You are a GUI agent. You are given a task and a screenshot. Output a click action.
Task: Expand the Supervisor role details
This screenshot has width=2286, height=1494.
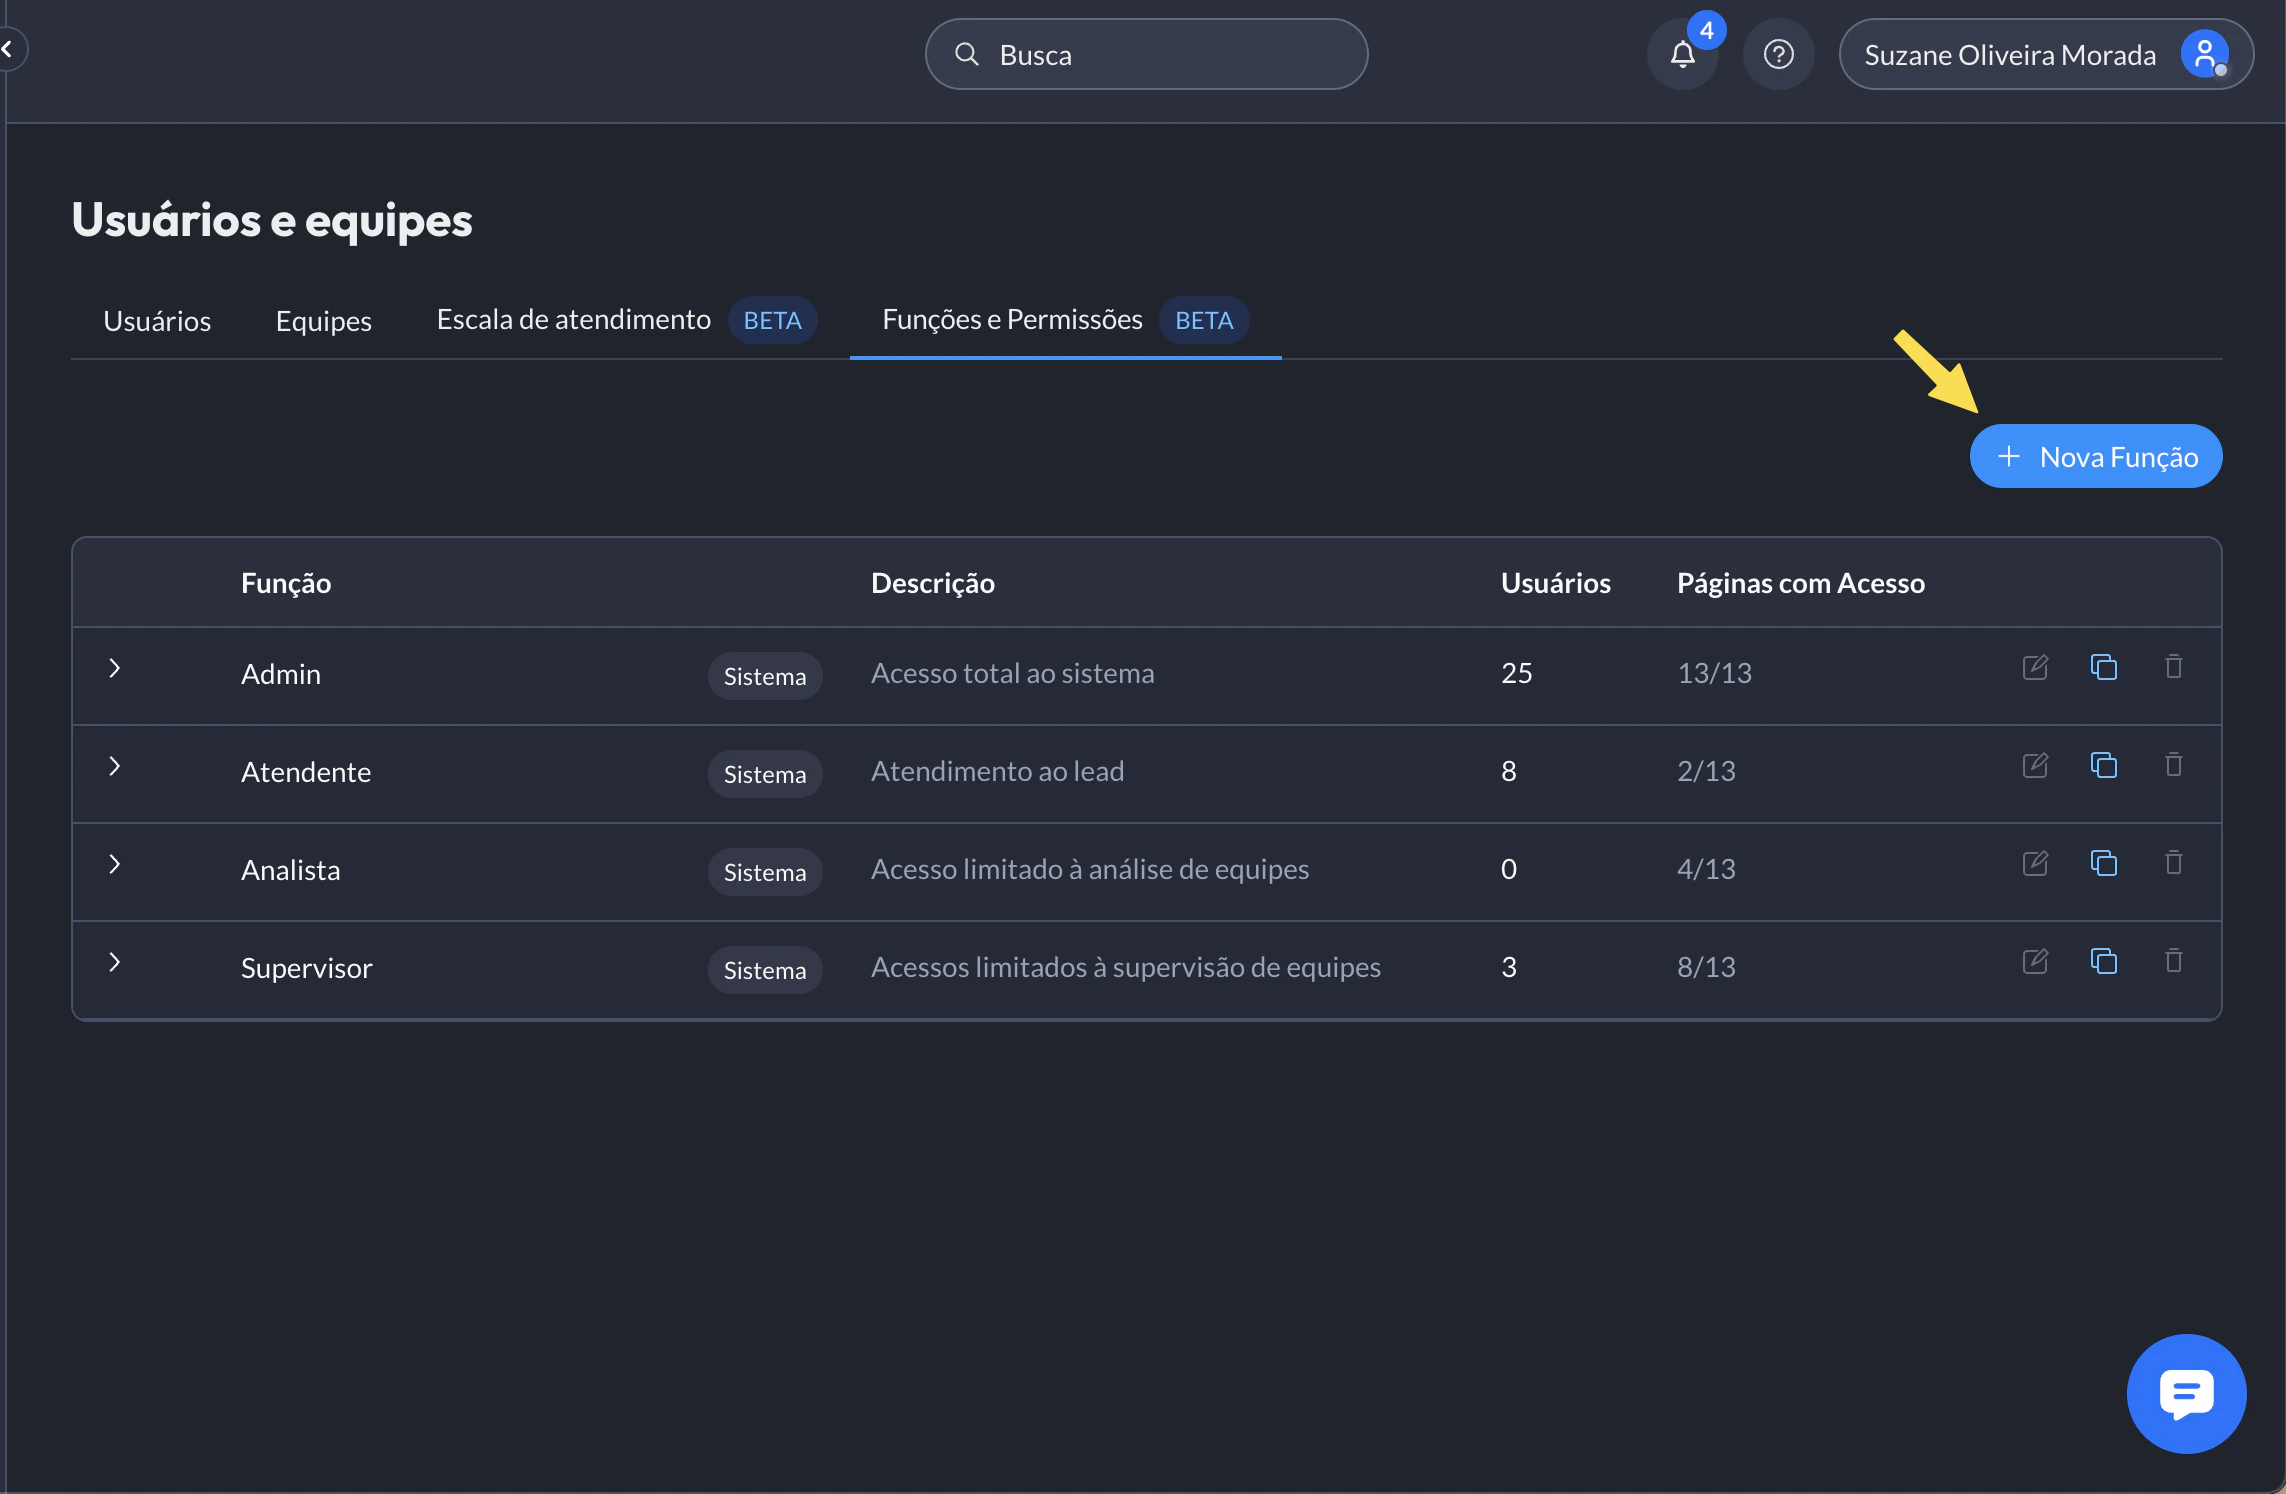(x=115, y=963)
